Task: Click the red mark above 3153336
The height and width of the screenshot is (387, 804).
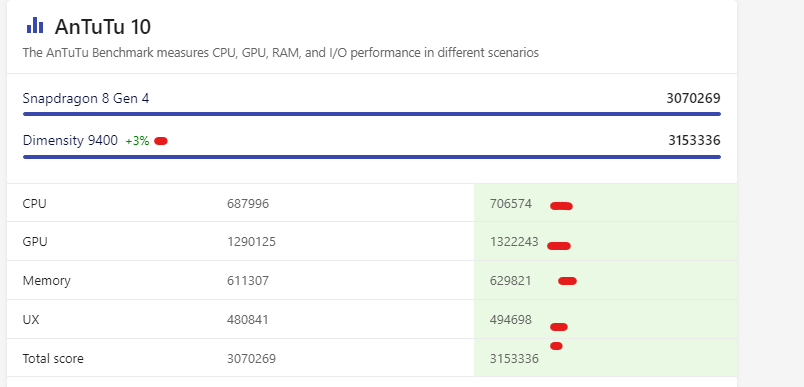Action: click(556, 346)
